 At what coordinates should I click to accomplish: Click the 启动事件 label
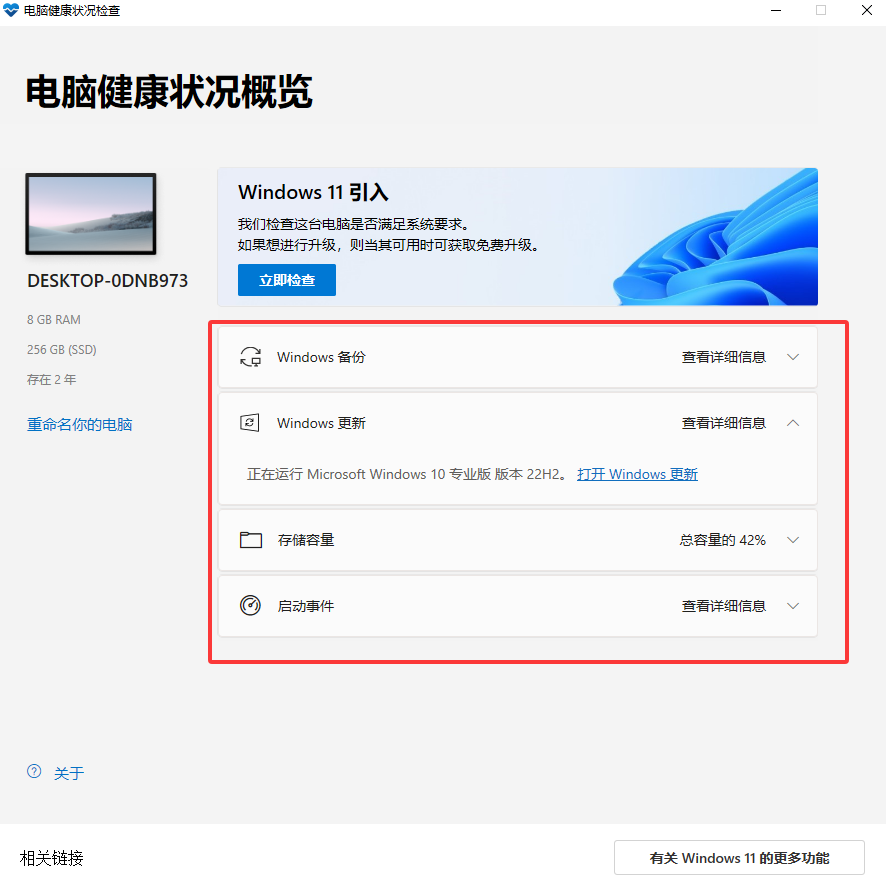[306, 606]
